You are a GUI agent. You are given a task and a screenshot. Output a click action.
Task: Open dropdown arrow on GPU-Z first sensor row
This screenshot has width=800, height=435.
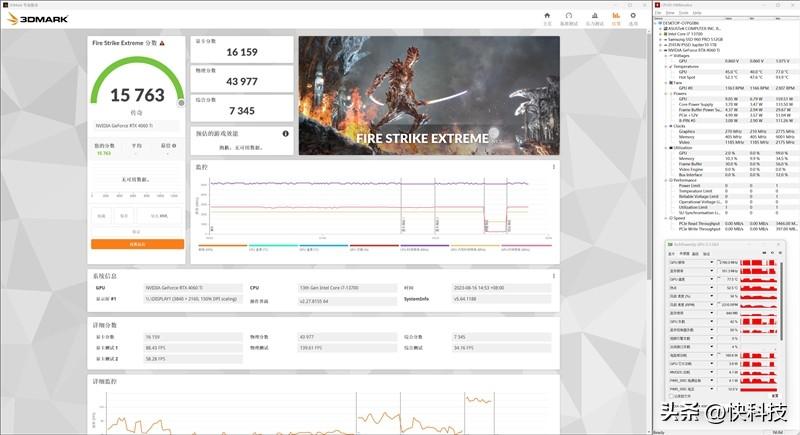tap(712, 262)
